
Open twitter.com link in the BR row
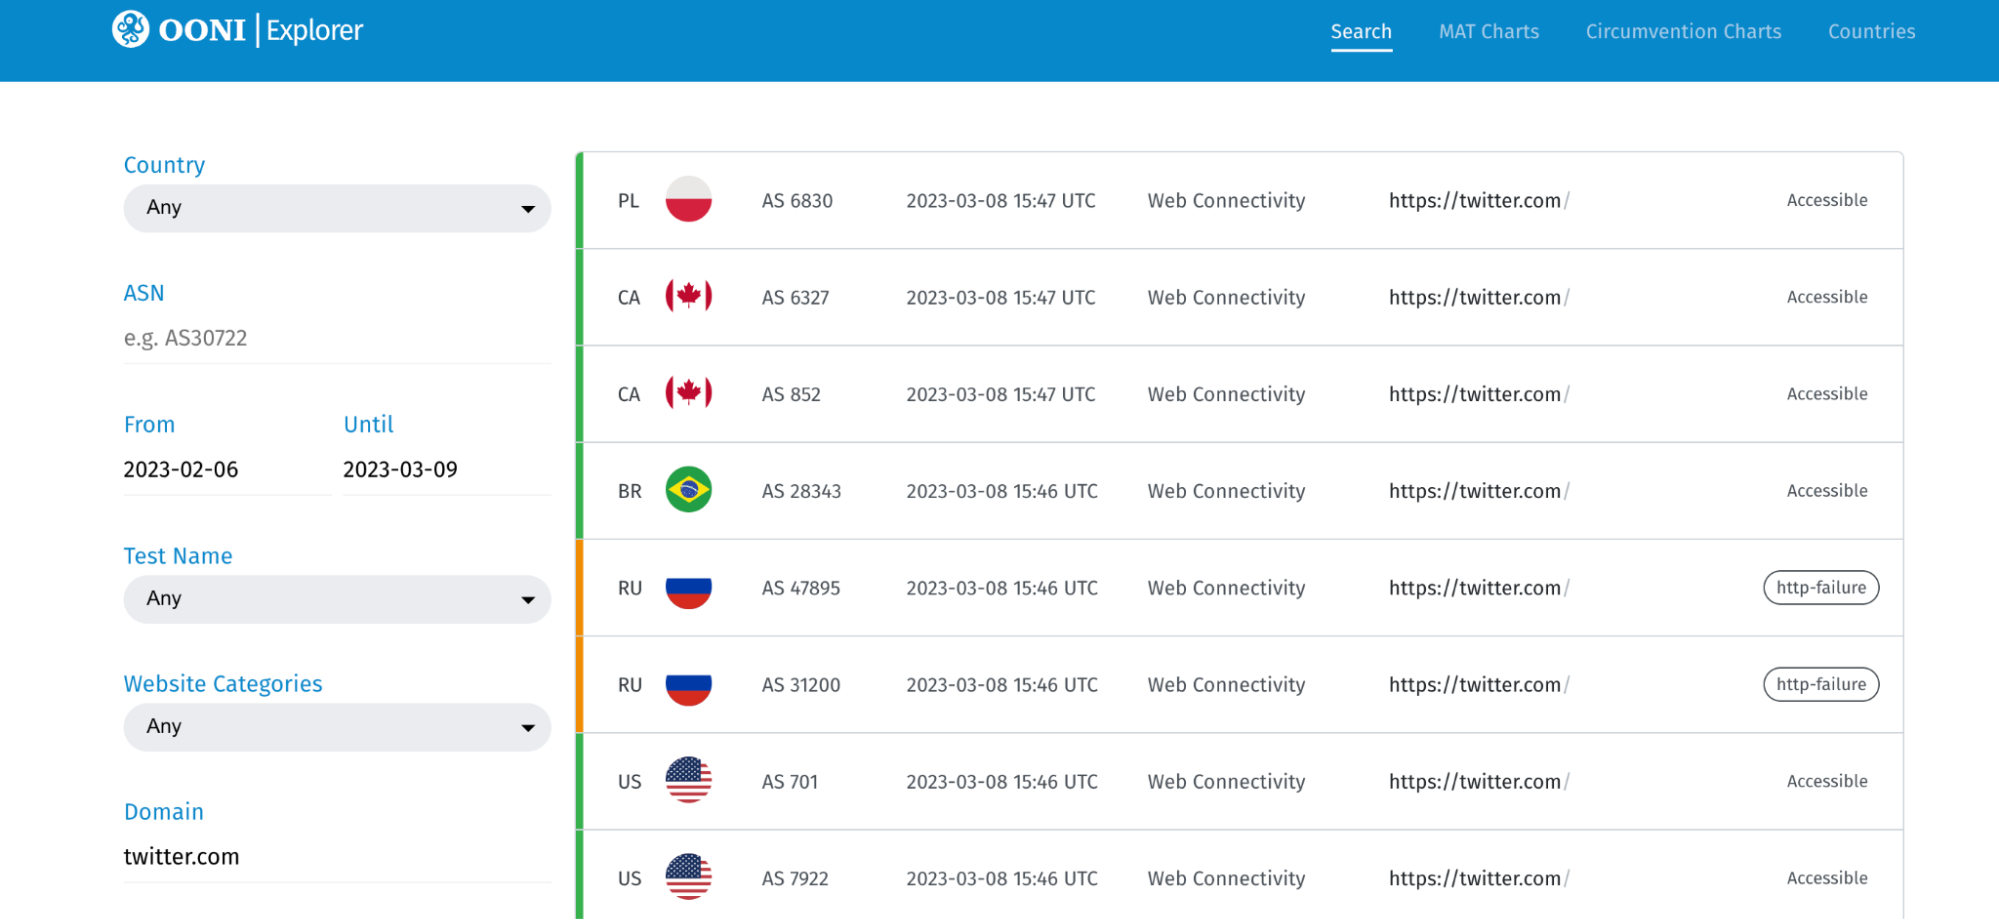tap(1477, 491)
